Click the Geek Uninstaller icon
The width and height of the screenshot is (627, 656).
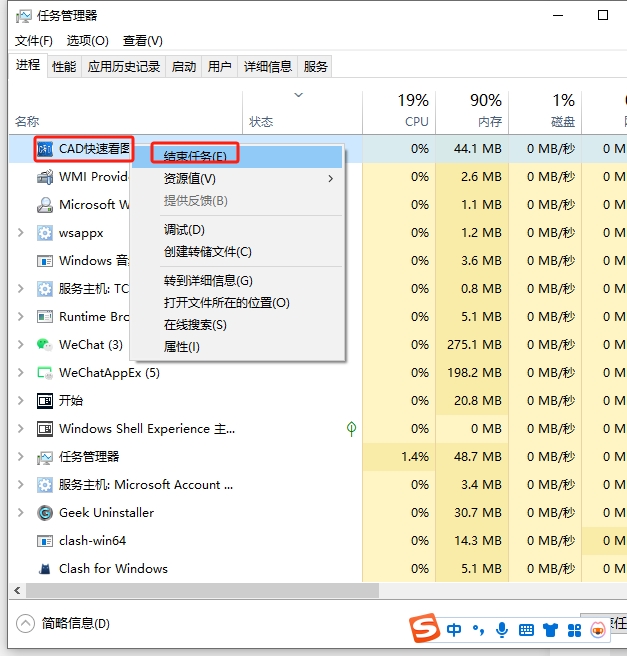(45, 513)
